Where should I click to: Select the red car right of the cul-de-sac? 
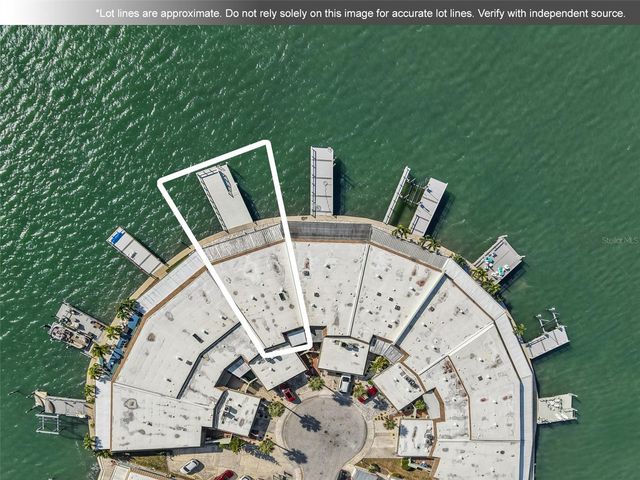click(367, 394)
